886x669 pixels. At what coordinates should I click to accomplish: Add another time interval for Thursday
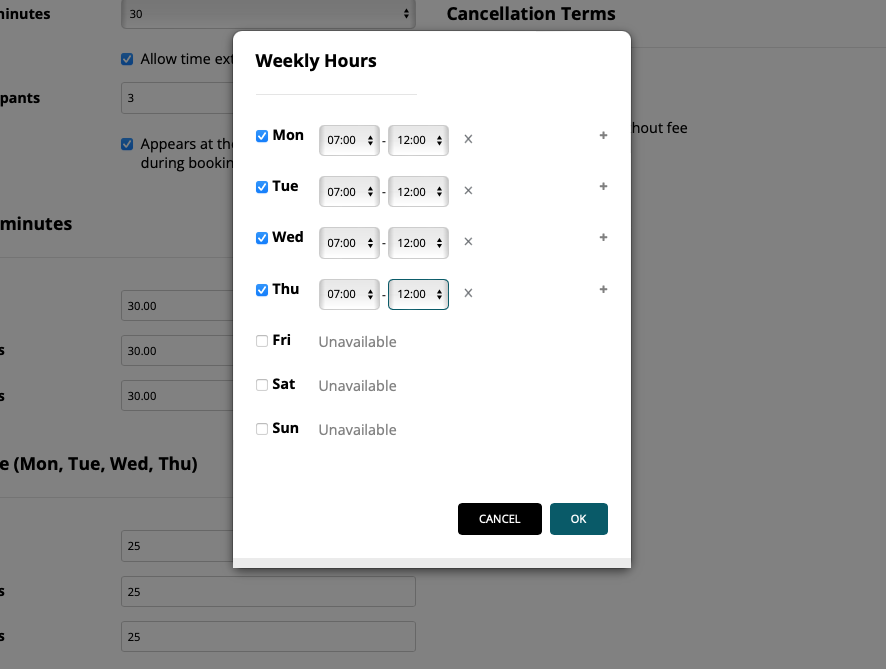click(603, 289)
